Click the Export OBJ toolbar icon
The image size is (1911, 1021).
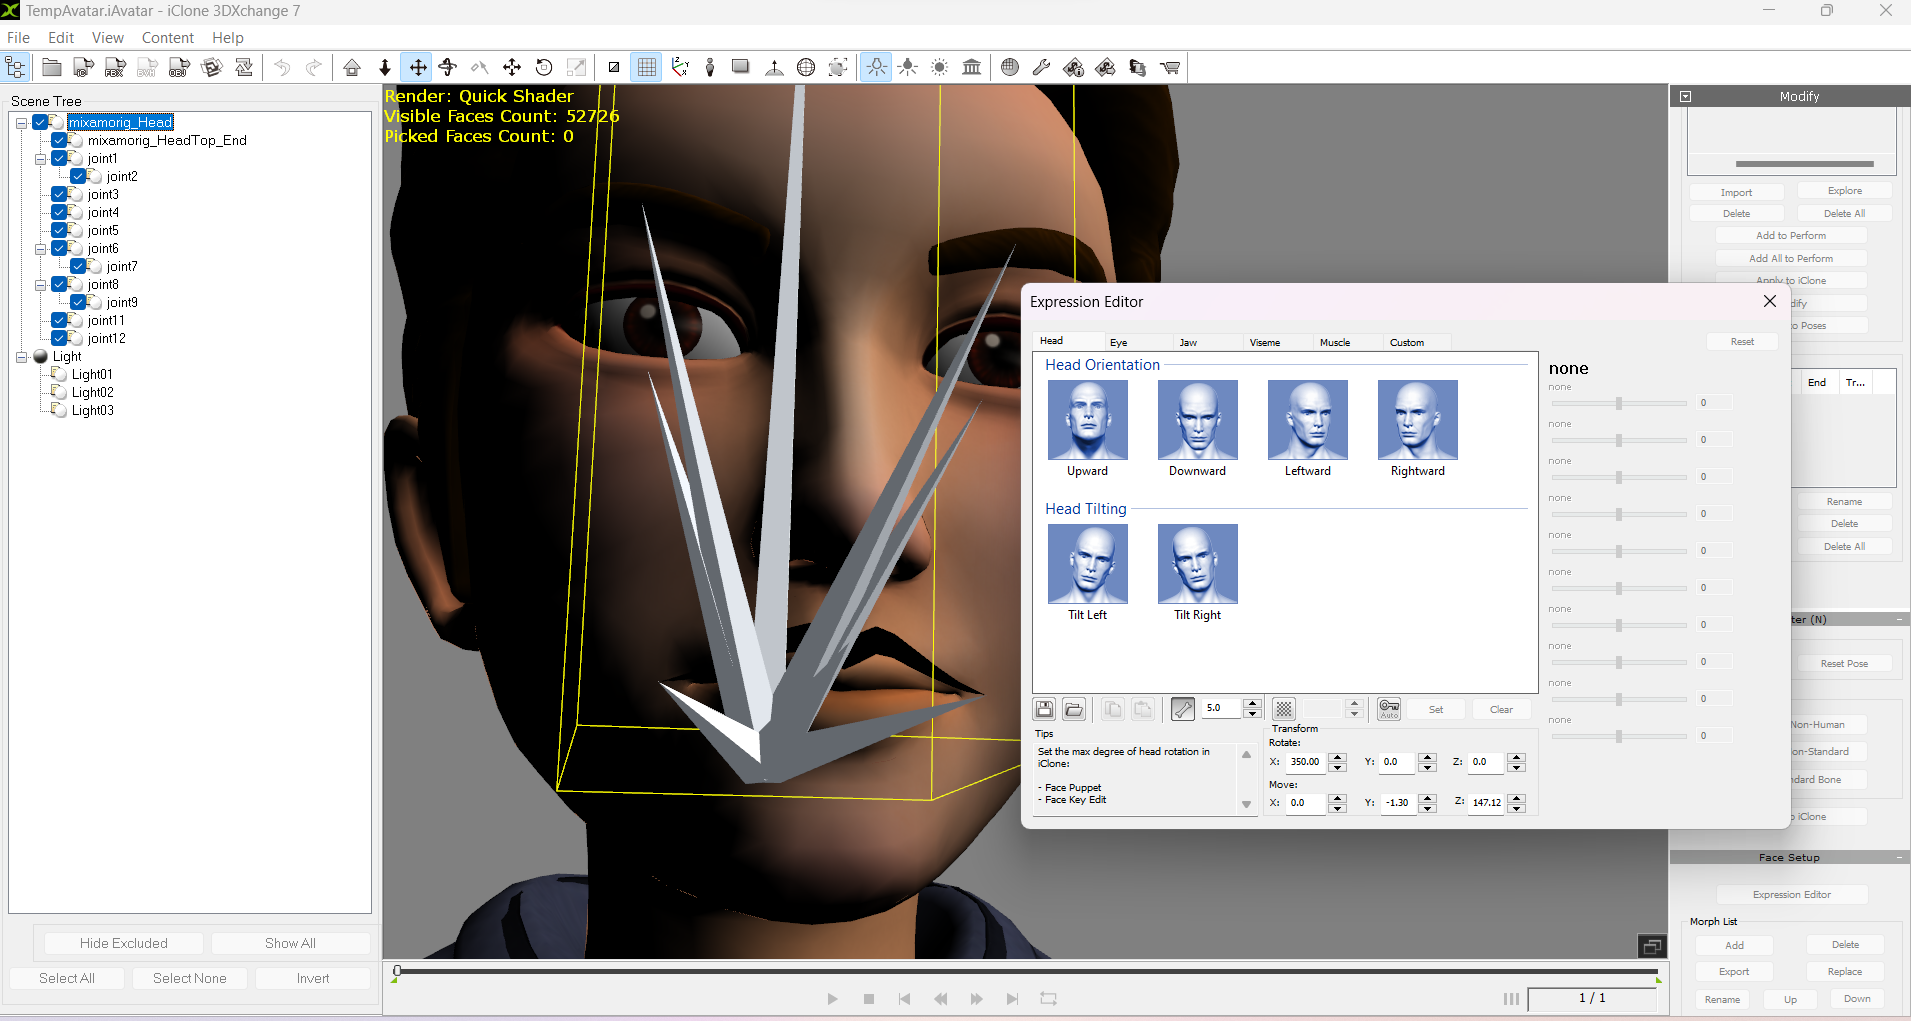coord(180,68)
